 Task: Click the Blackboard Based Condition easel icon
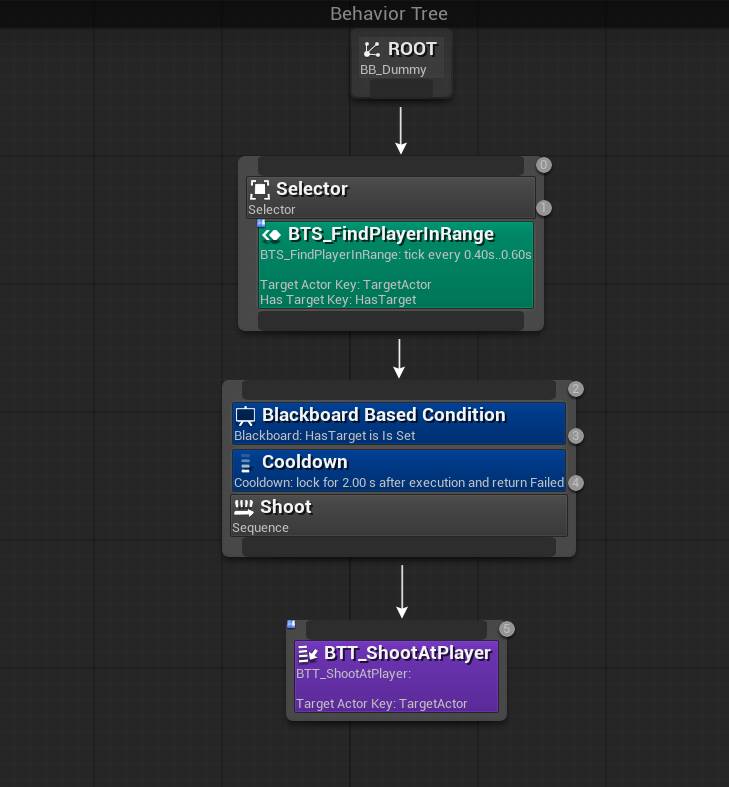(x=246, y=416)
